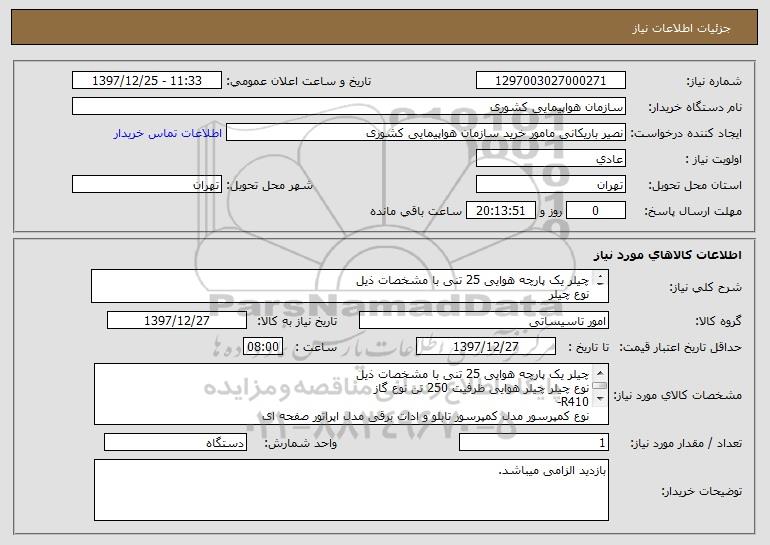Viewport: 770px width, 545px height.
Task: Click the label مهلت ارسال پاسخ
Action: tap(693, 211)
